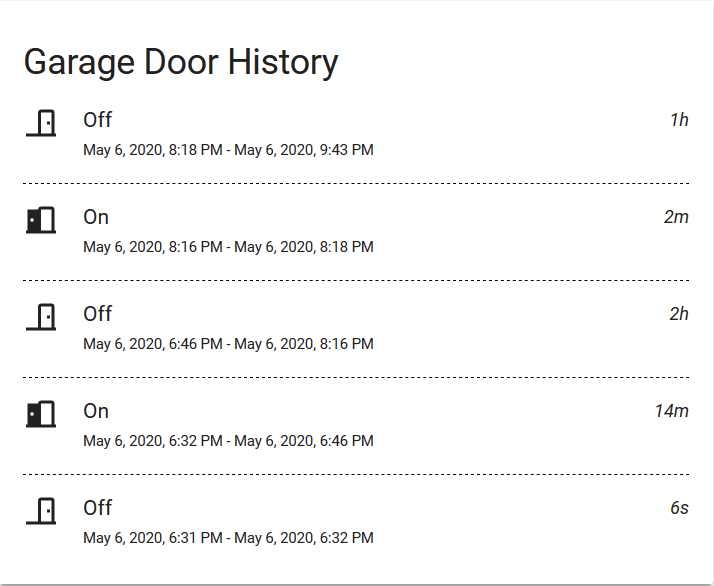This screenshot has width=714, height=586.
Task: Click the timestamp range 8:16 PM - 8:18 PM
Action: [x=228, y=247]
